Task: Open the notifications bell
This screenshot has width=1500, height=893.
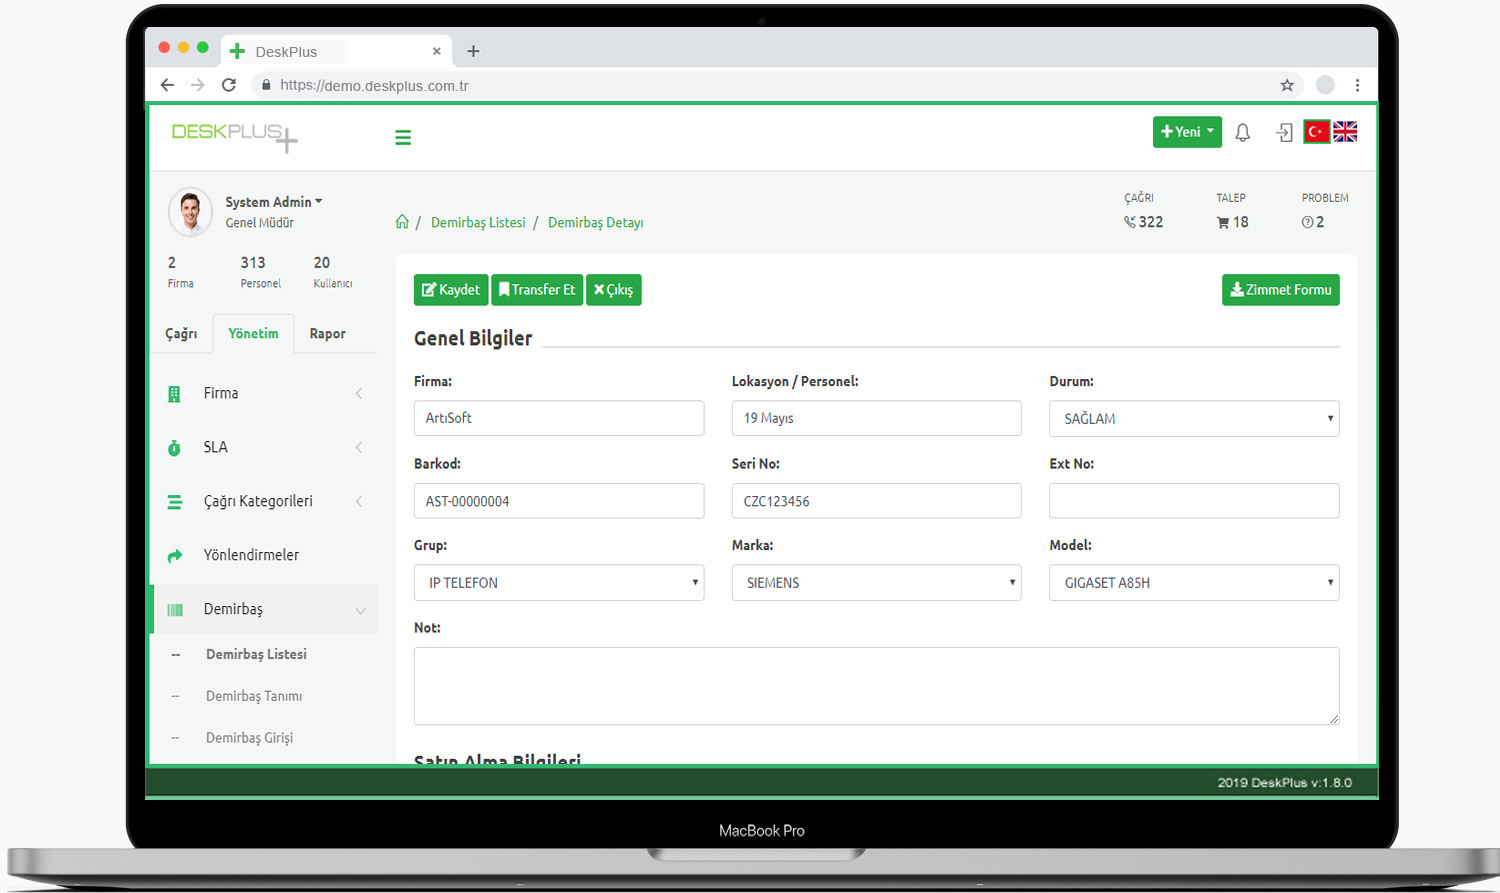Action: [1242, 132]
